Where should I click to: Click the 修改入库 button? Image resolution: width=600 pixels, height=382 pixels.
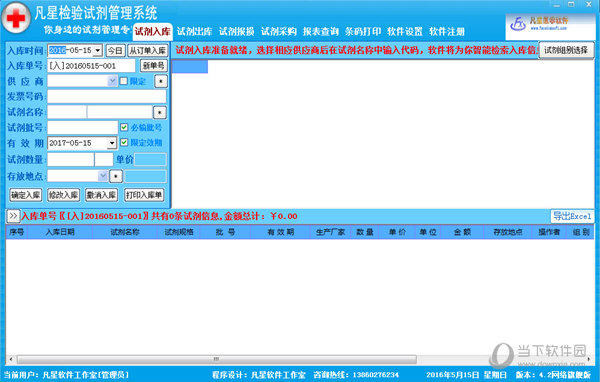pyautogui.click(x=64, y=195)
